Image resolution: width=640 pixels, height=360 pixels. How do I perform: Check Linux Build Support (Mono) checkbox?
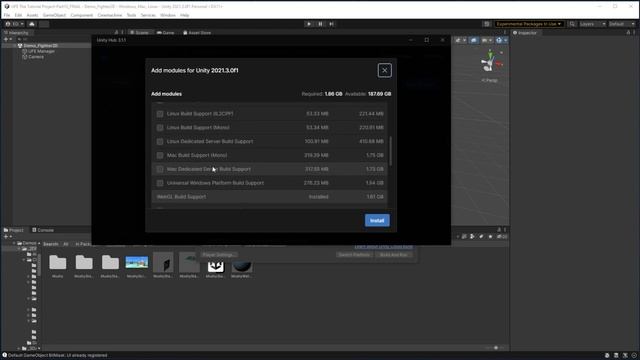[160, 128]
